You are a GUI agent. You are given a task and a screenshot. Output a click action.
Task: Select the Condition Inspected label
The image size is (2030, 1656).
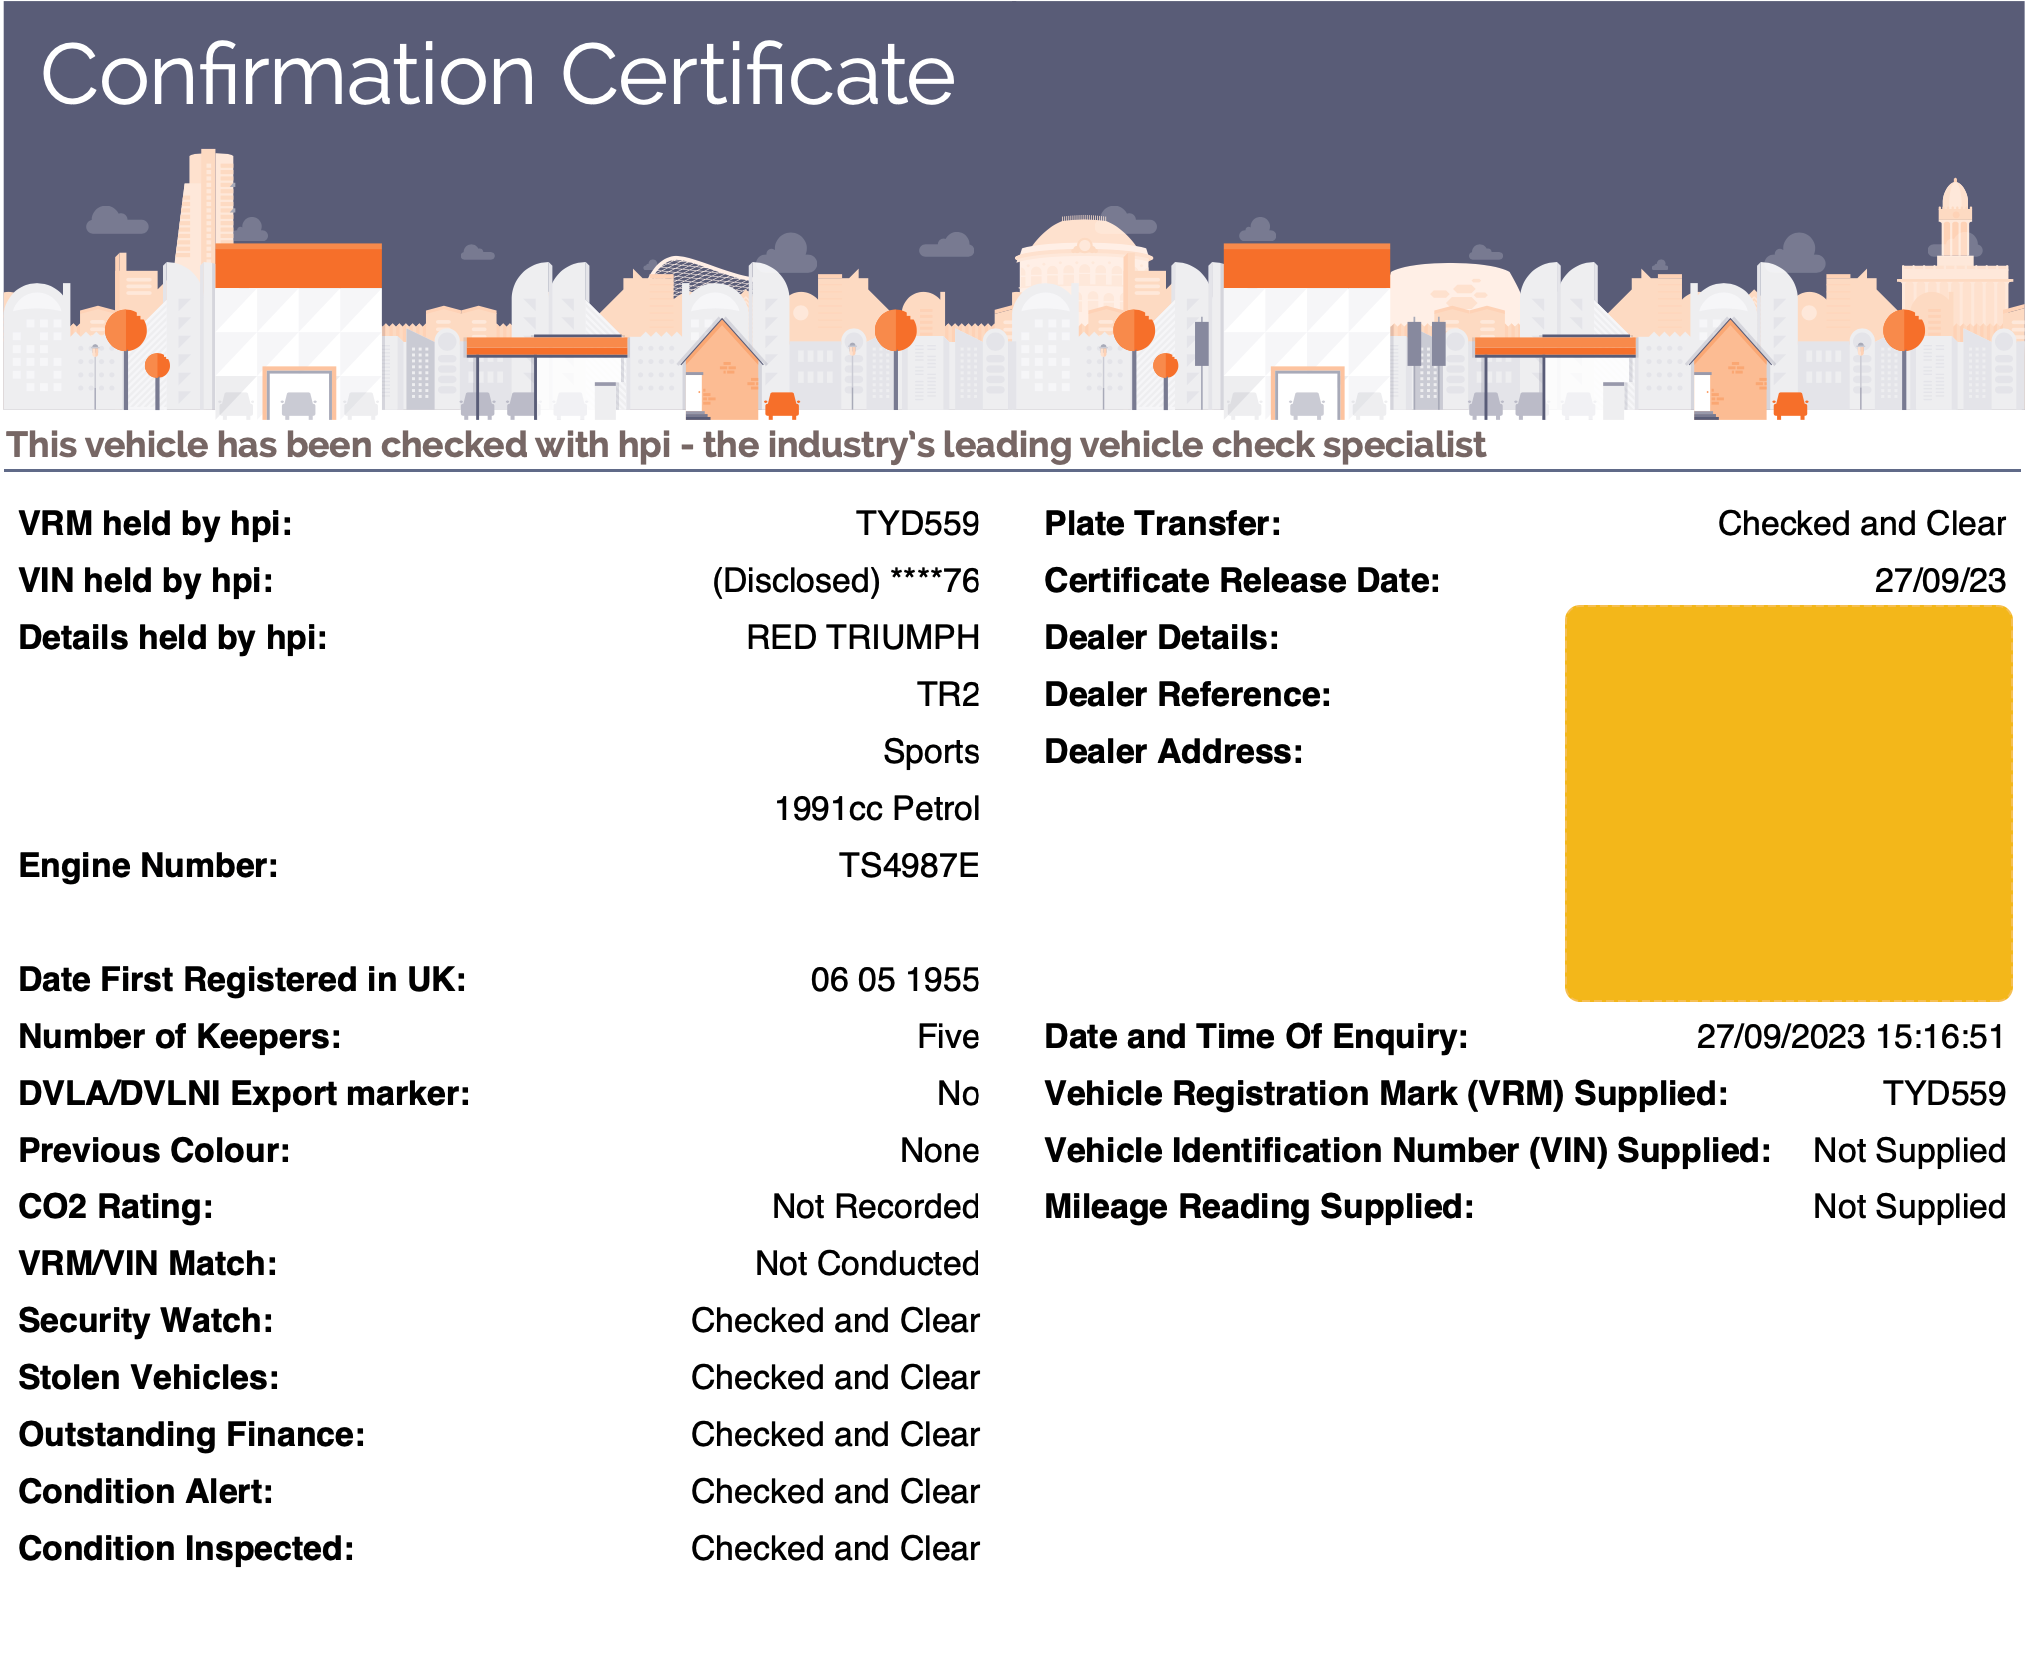(186, 1548)
